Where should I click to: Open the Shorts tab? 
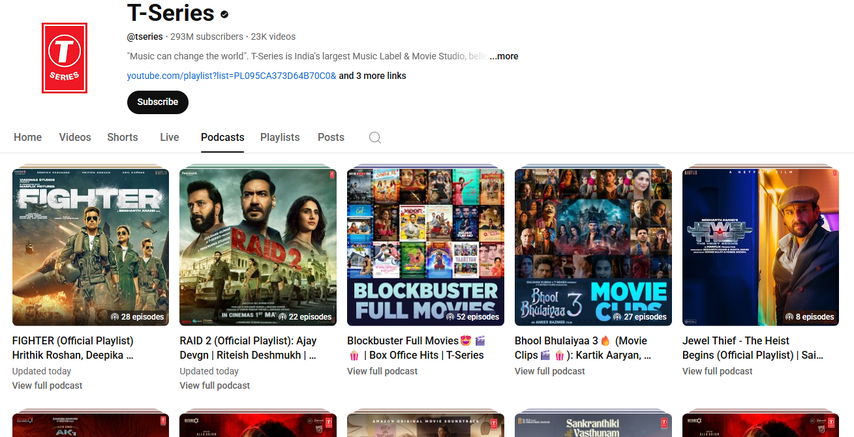123,137
